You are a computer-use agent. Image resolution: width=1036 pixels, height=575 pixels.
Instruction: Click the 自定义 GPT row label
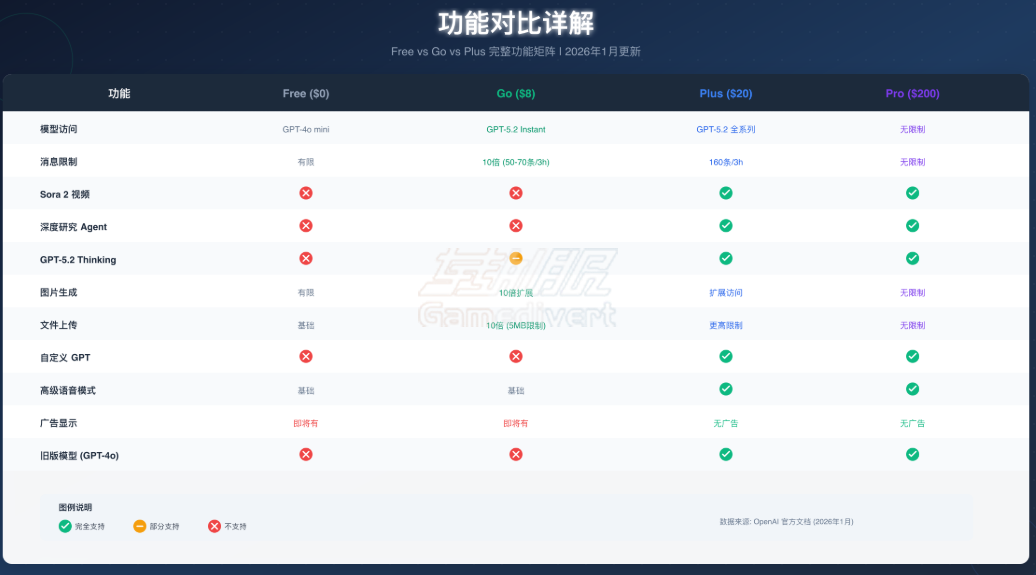65,358
